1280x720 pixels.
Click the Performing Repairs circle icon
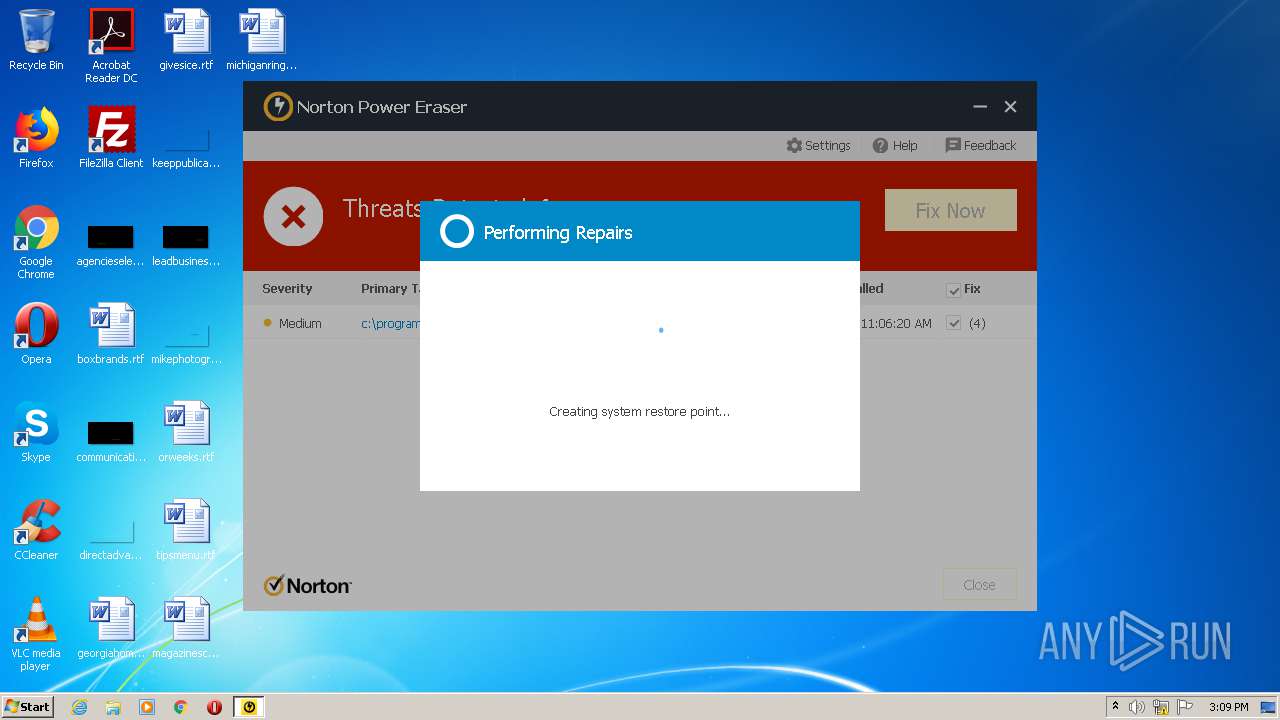tap(456, 232)
